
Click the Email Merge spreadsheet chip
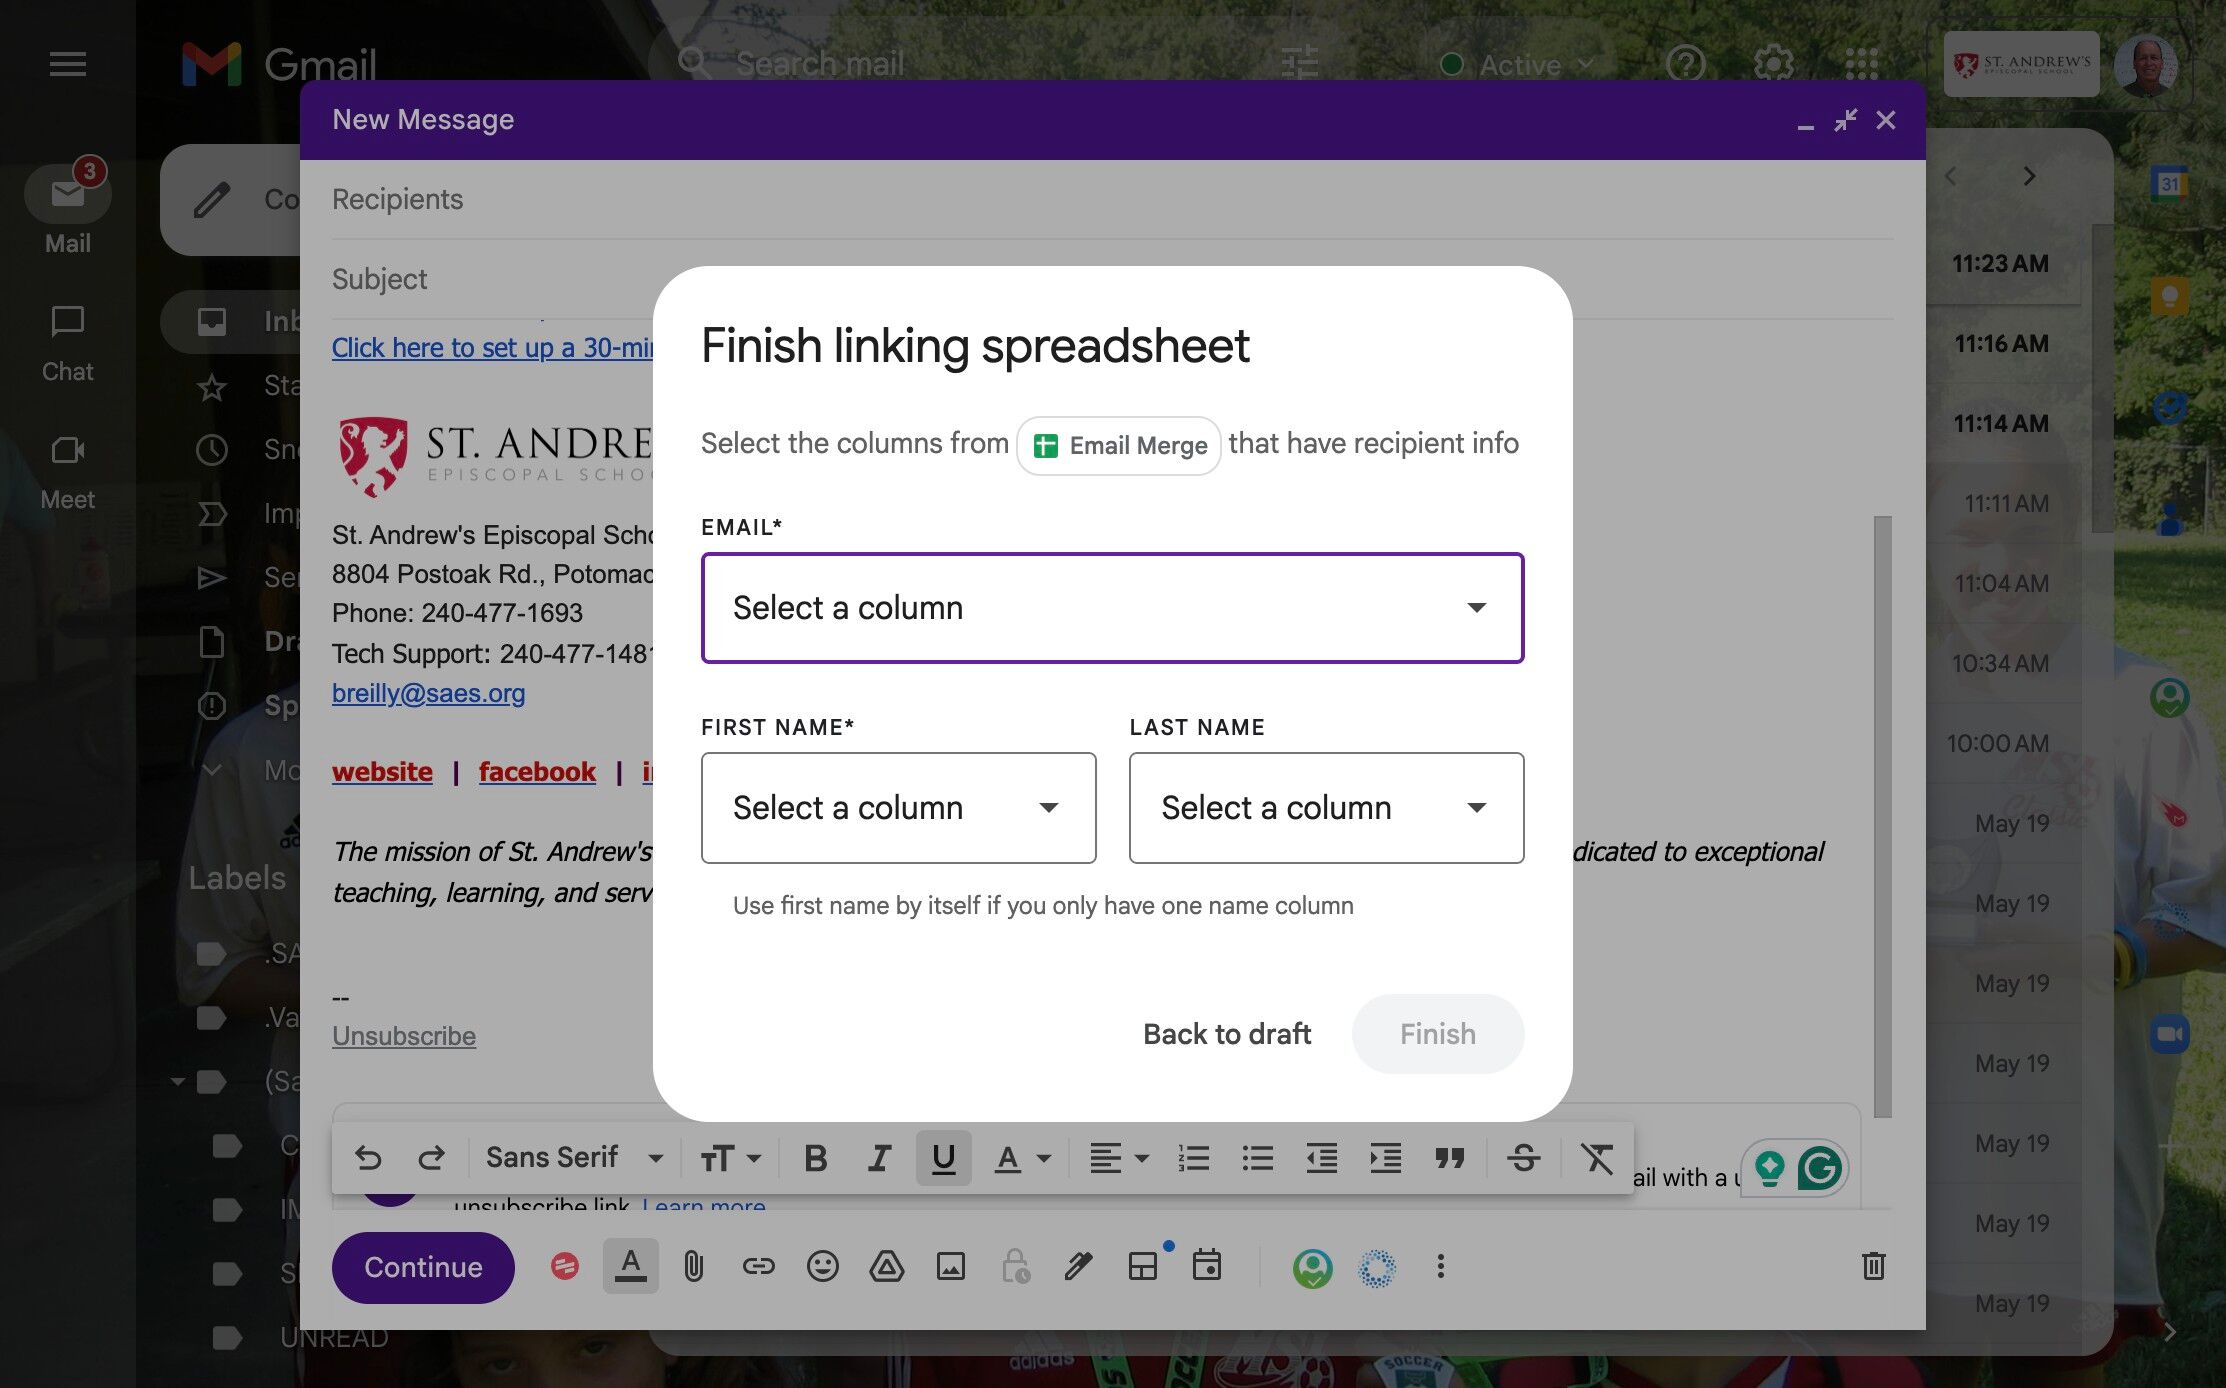click(x=1119, y=446)
